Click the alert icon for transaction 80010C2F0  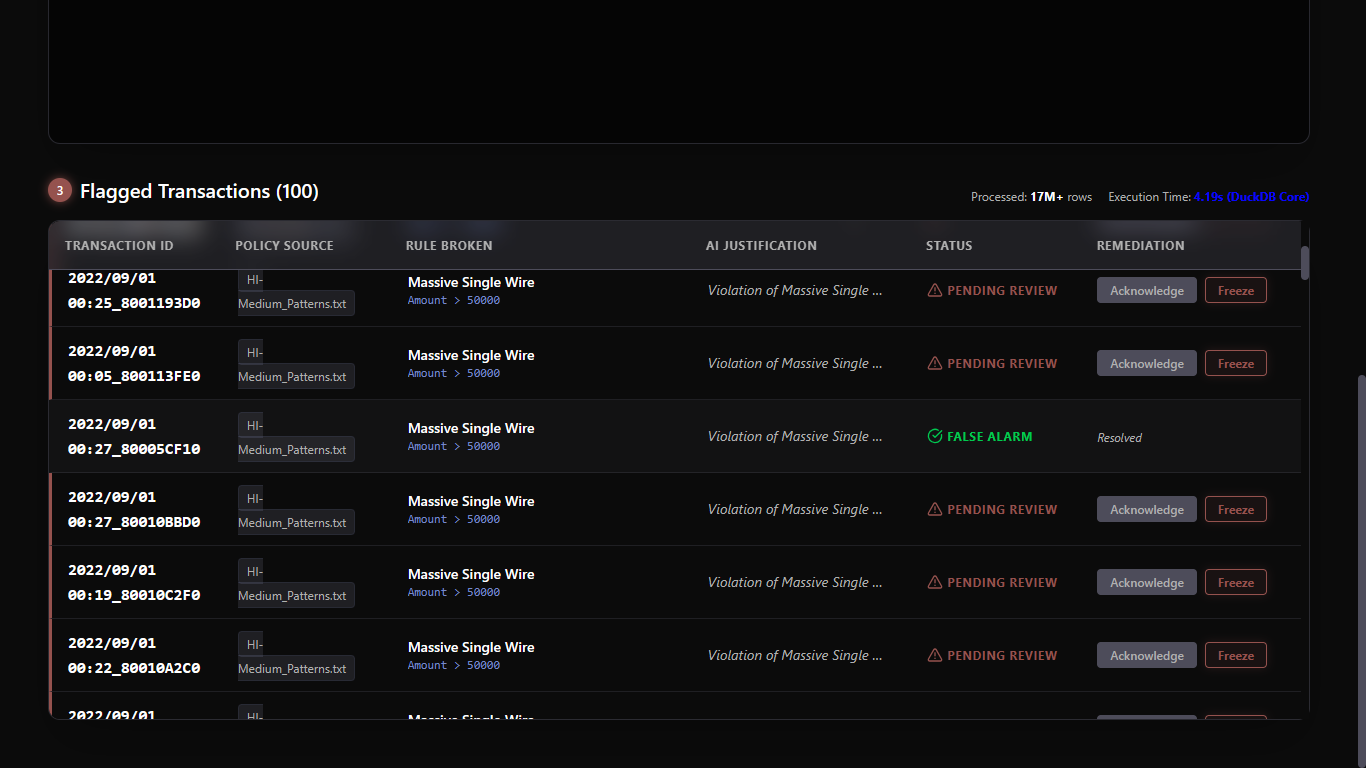click(935, 583)
